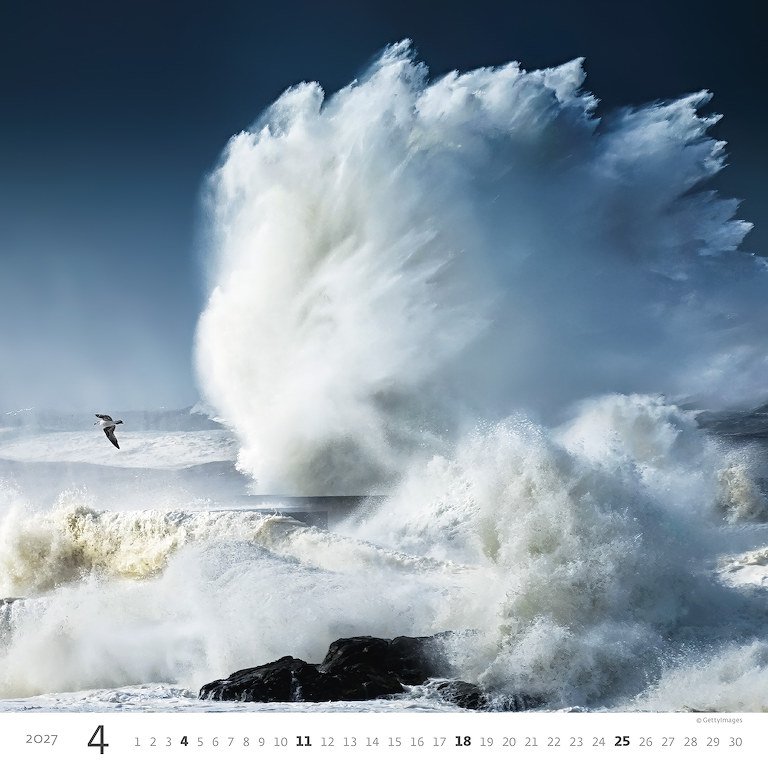Select day 29 in the date strip

713,742
